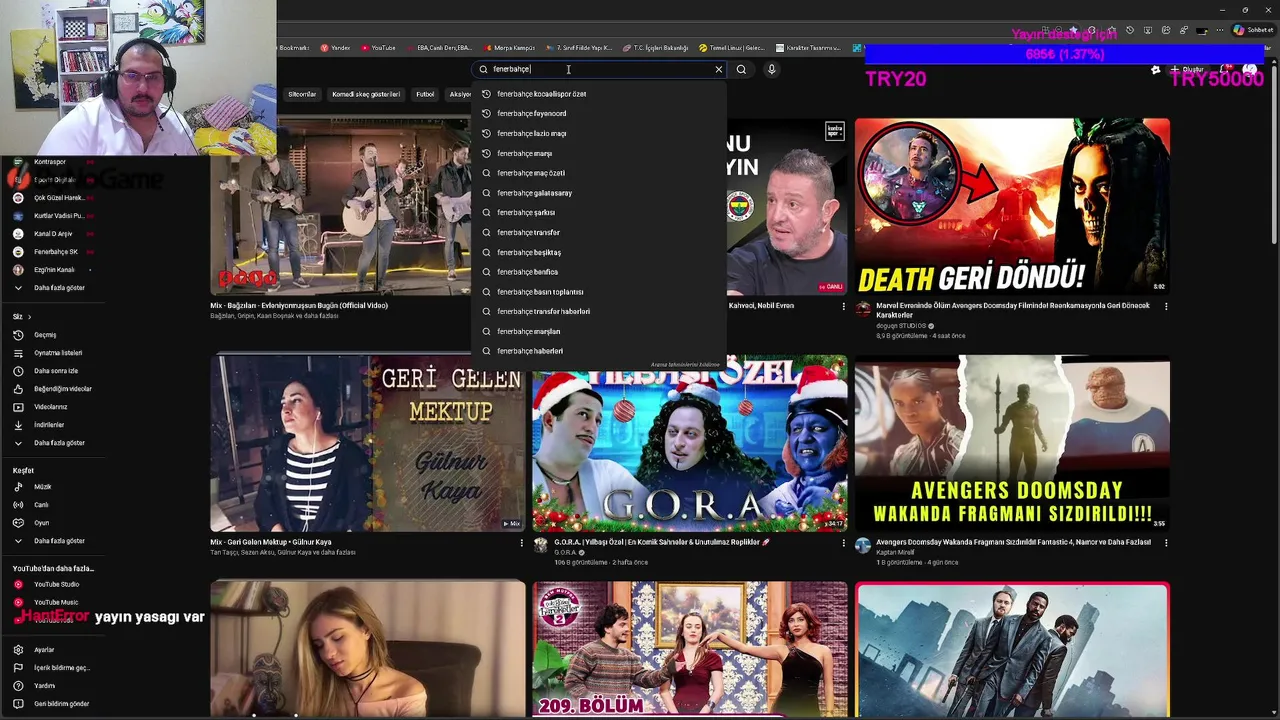The width and height of the screenshot is (1280, 720).
Task: Open Videolarınız page
Action: point(50,407)
